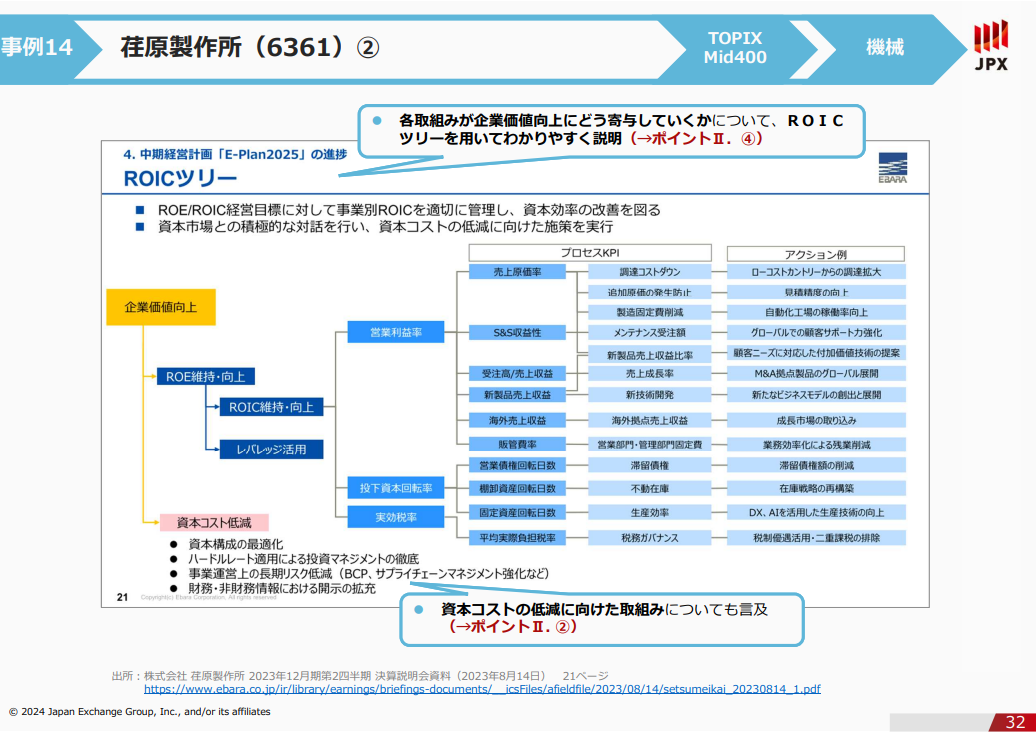Click 在庫戦略の再構築 action cell

click(816, 488)
